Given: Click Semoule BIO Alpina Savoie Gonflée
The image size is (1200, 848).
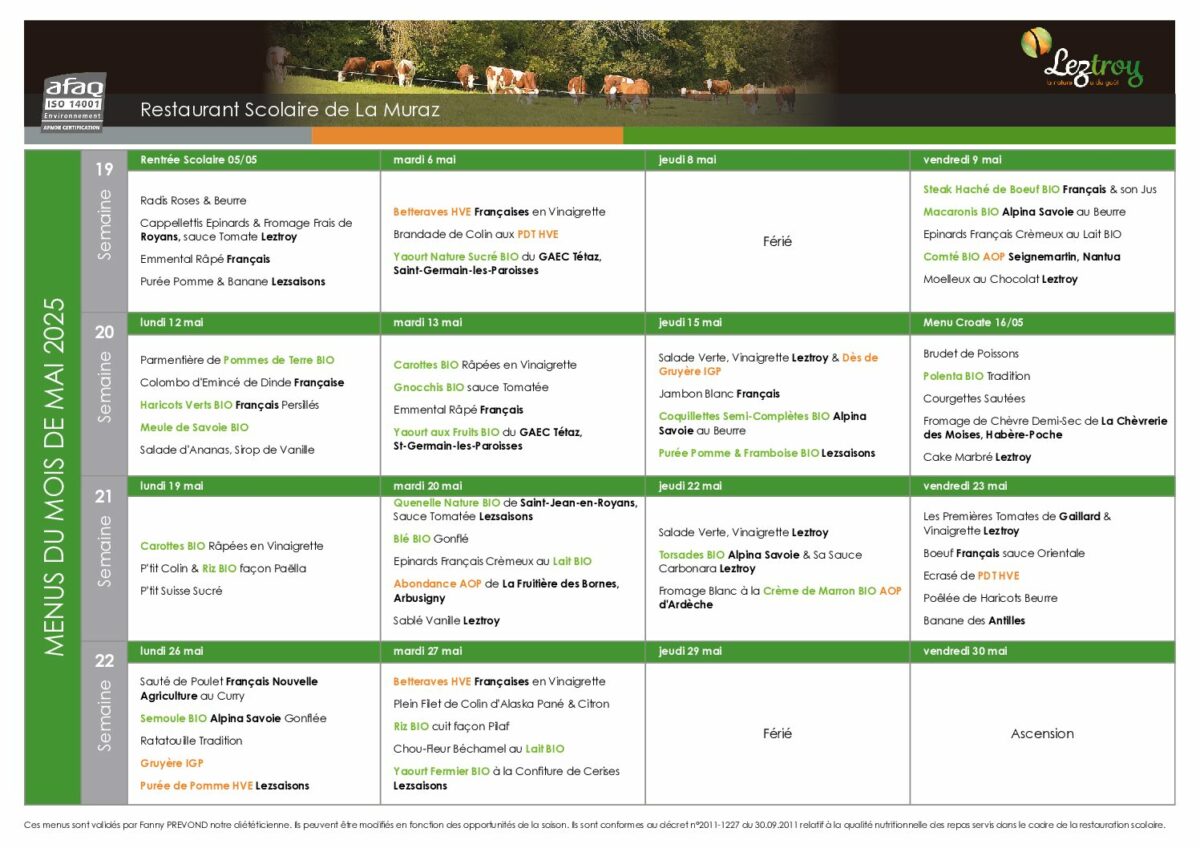Looking at the screenshot, I should [233, 719].
